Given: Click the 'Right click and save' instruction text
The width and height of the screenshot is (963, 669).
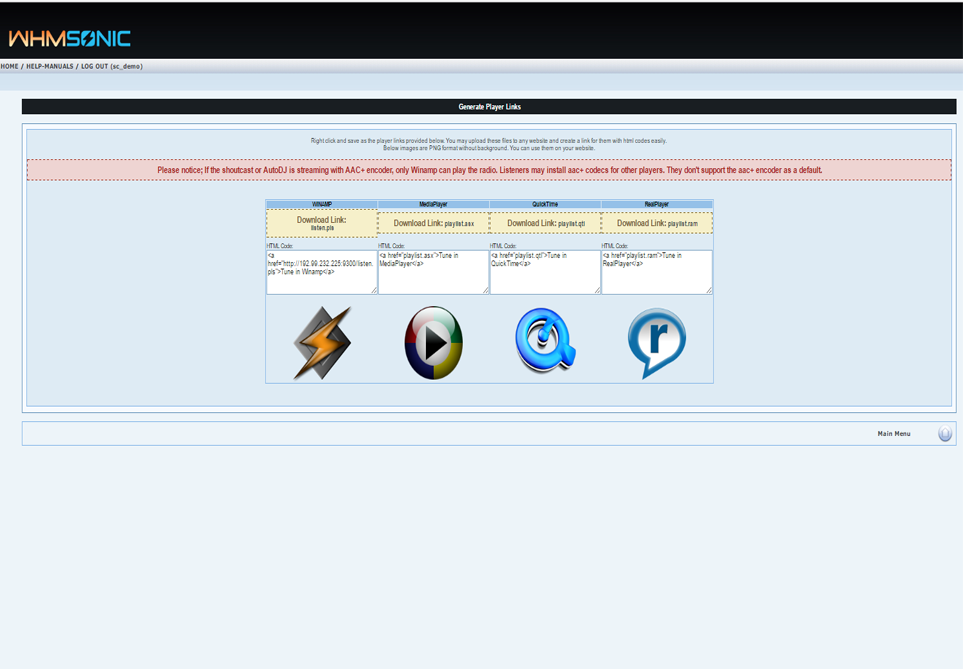Looking at the screenshot, I should (x=489, y=141).
